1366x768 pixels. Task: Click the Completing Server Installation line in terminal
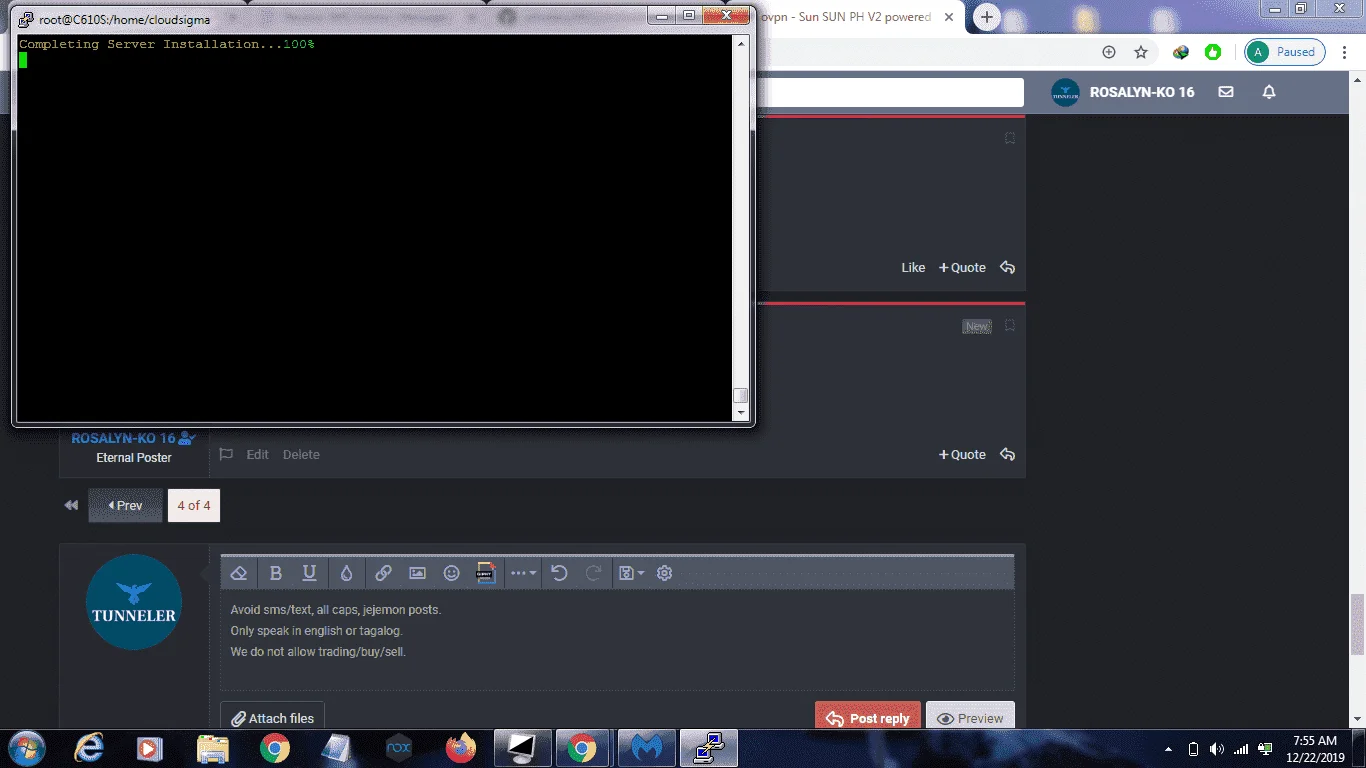(167, 44)
